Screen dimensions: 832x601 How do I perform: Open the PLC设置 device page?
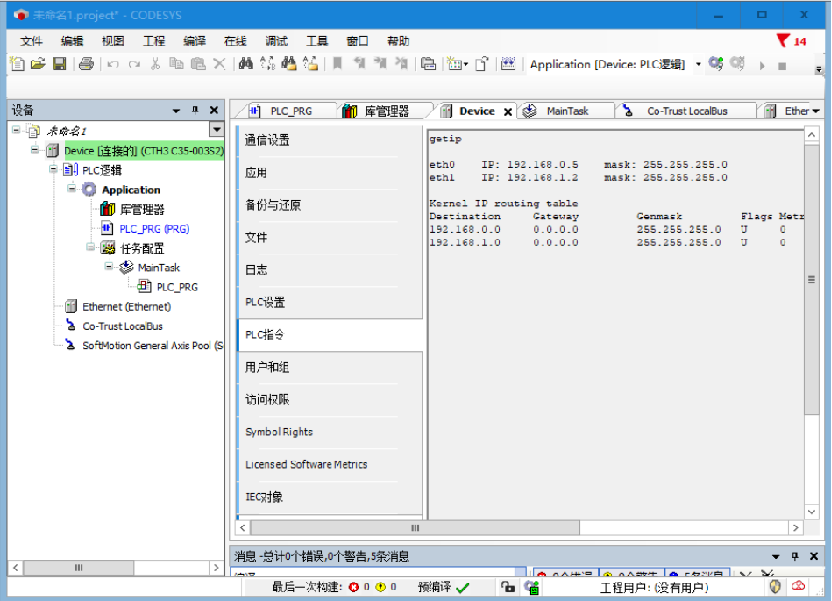[330, 302]
